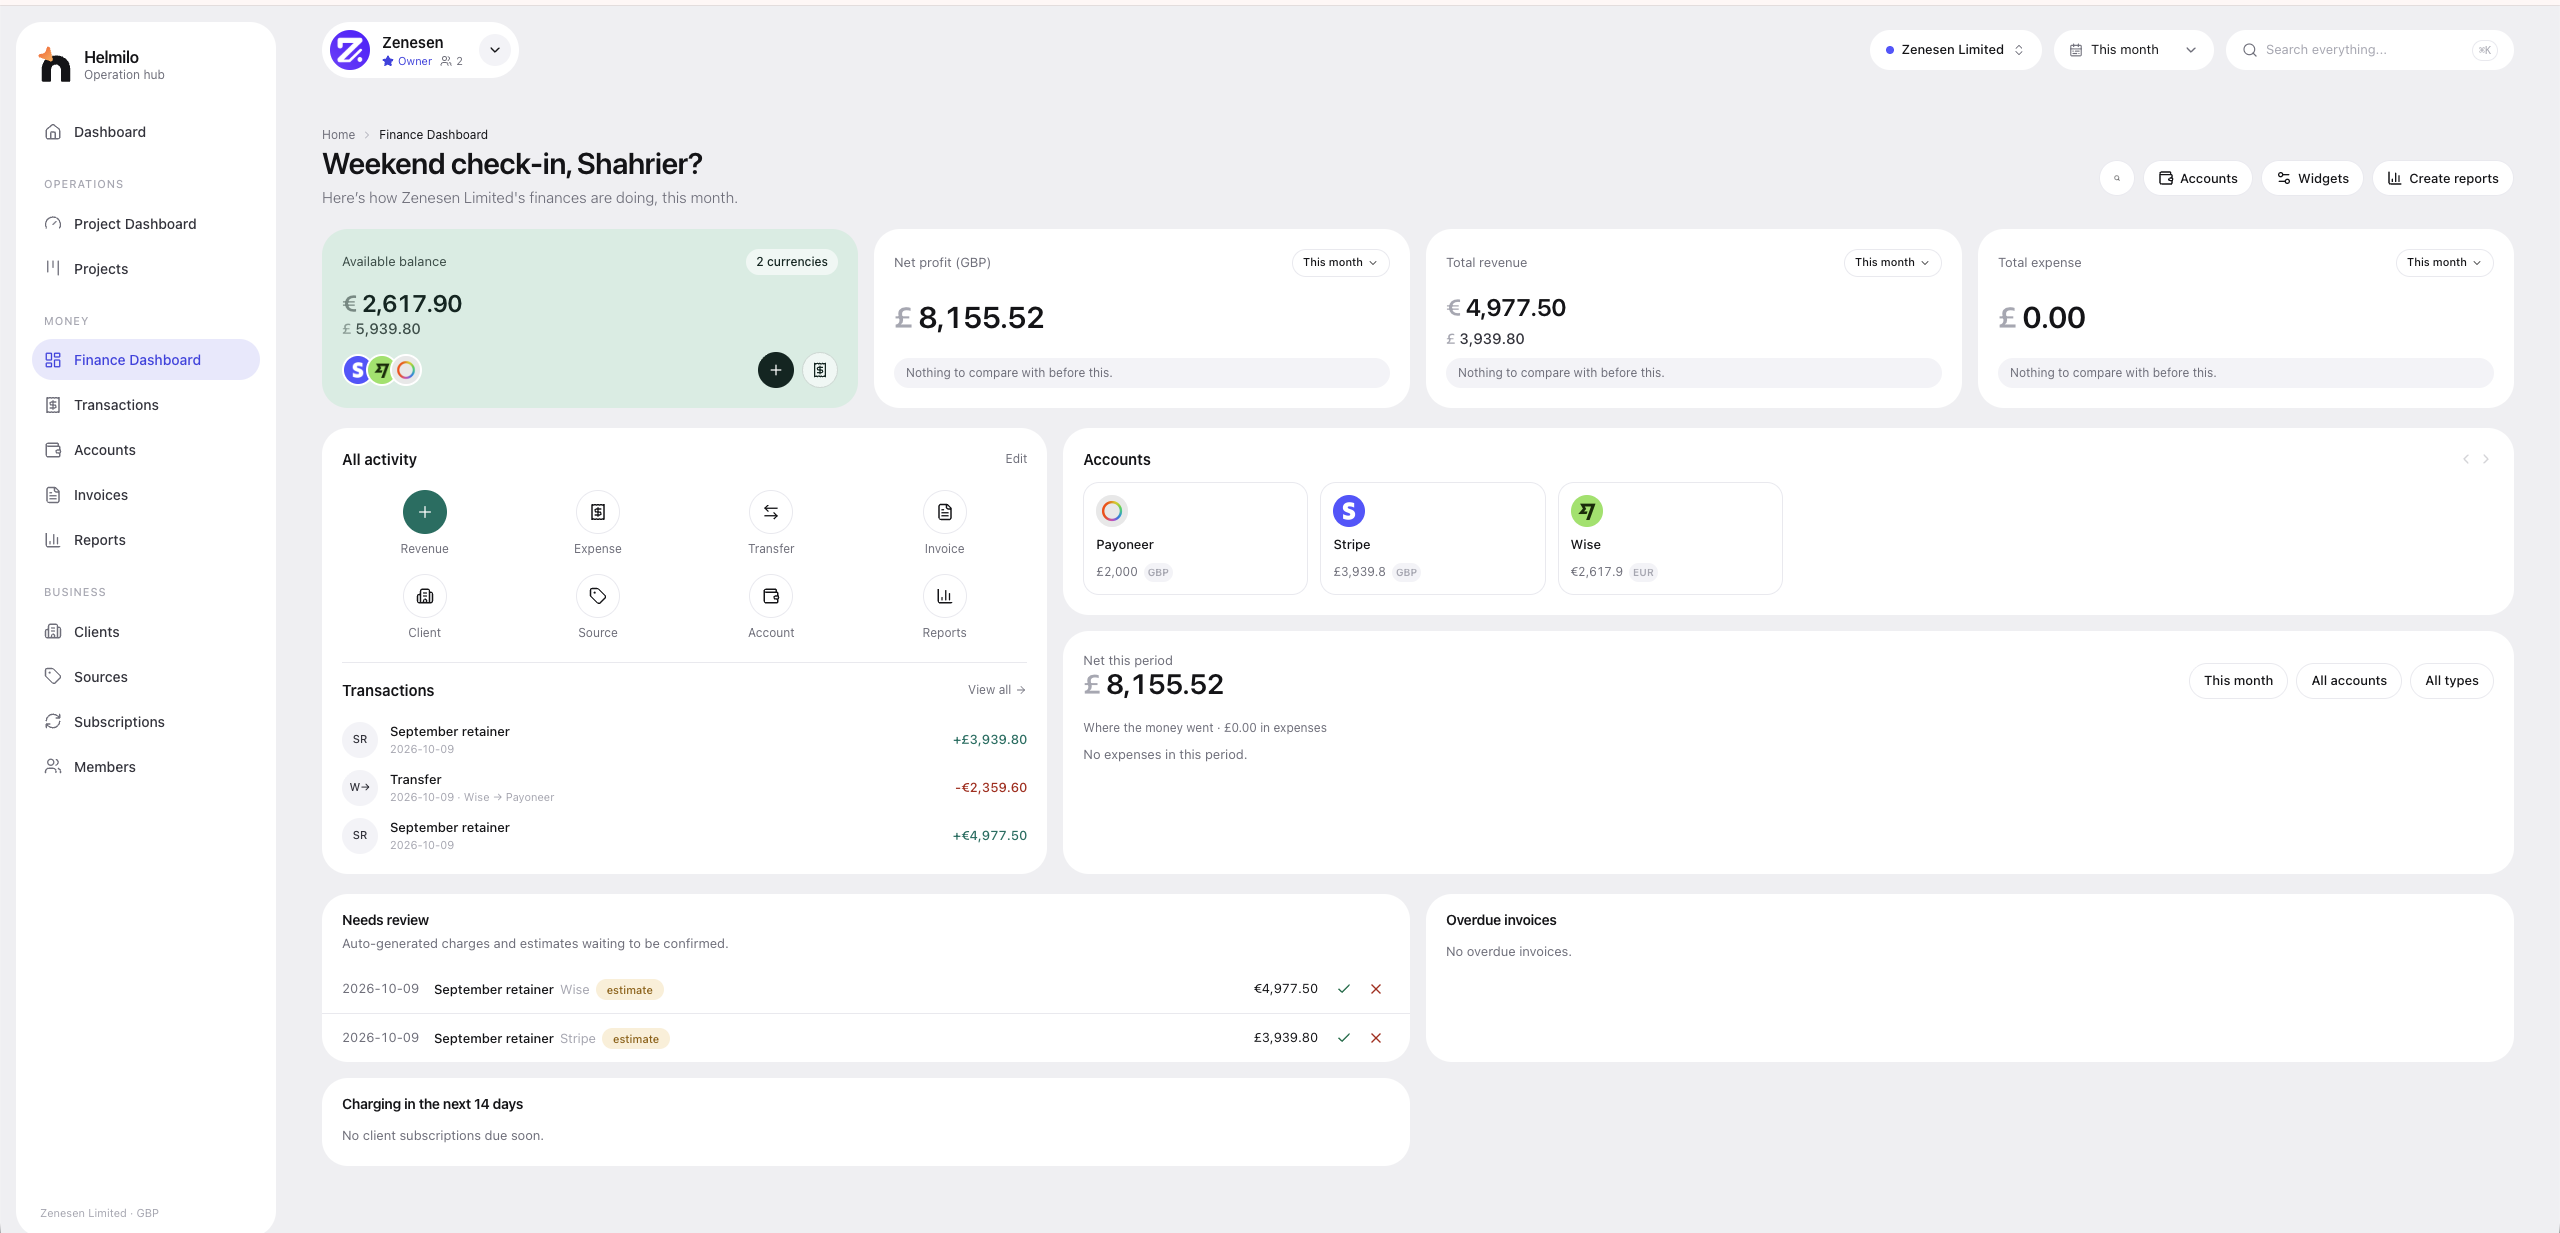Click the Members people icon in sidebar
Viewport: 2560px width, 1233px height.
click(53, 767)
